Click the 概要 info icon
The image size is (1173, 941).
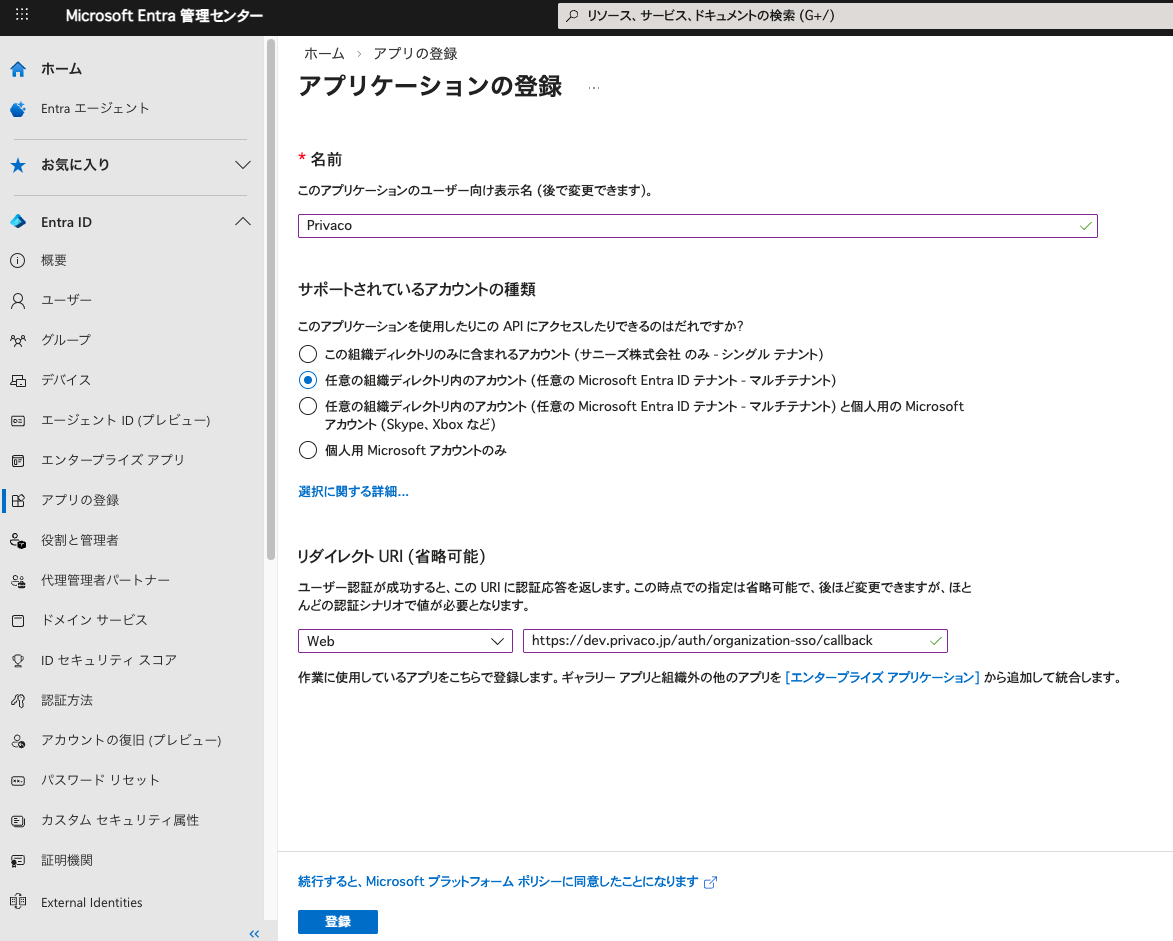click(x=18, y=260)
